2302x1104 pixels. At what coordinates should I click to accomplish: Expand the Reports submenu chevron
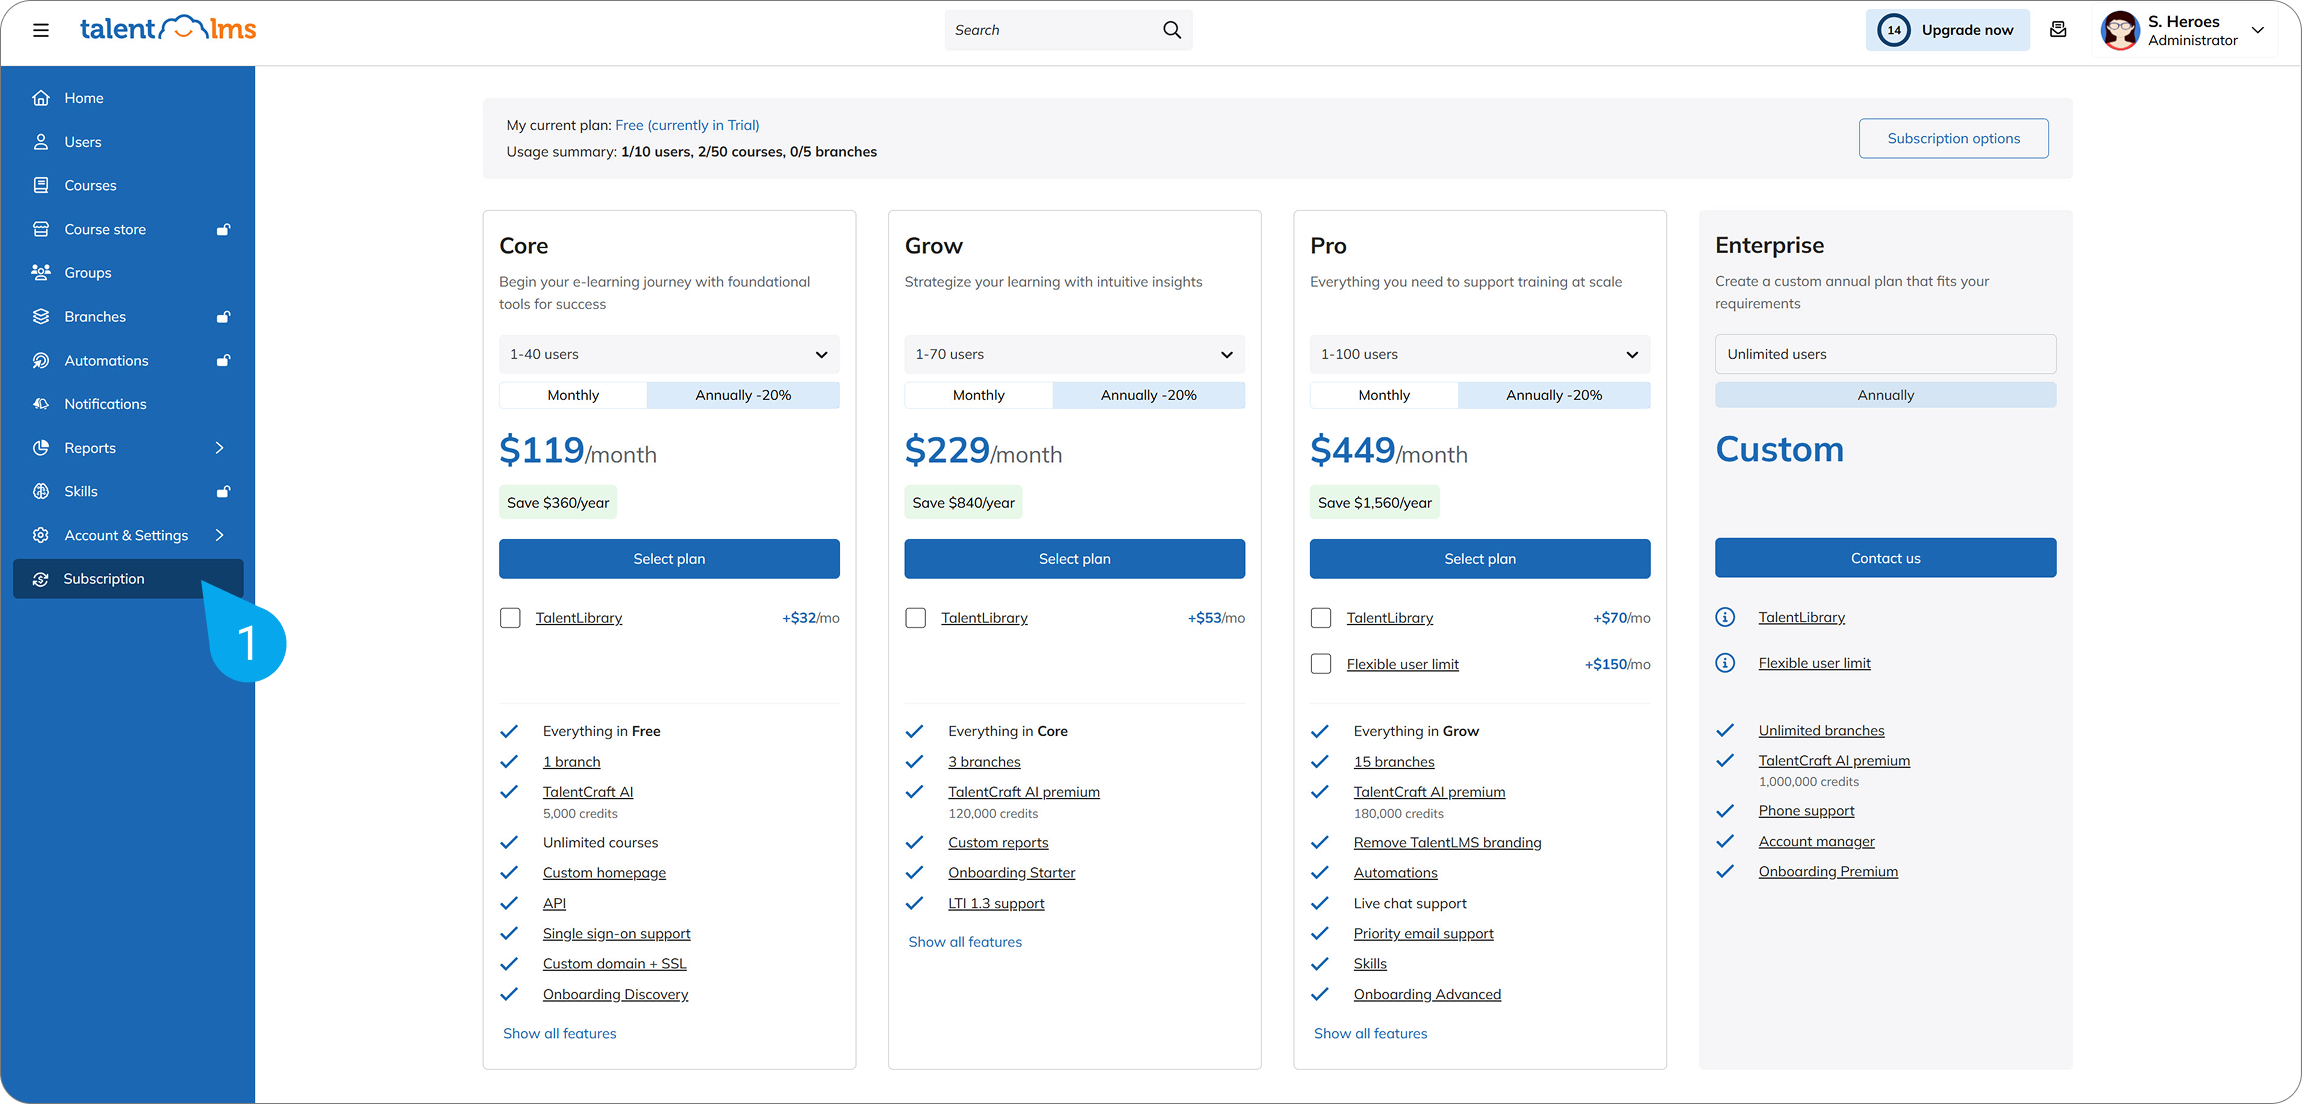(220, 448)
